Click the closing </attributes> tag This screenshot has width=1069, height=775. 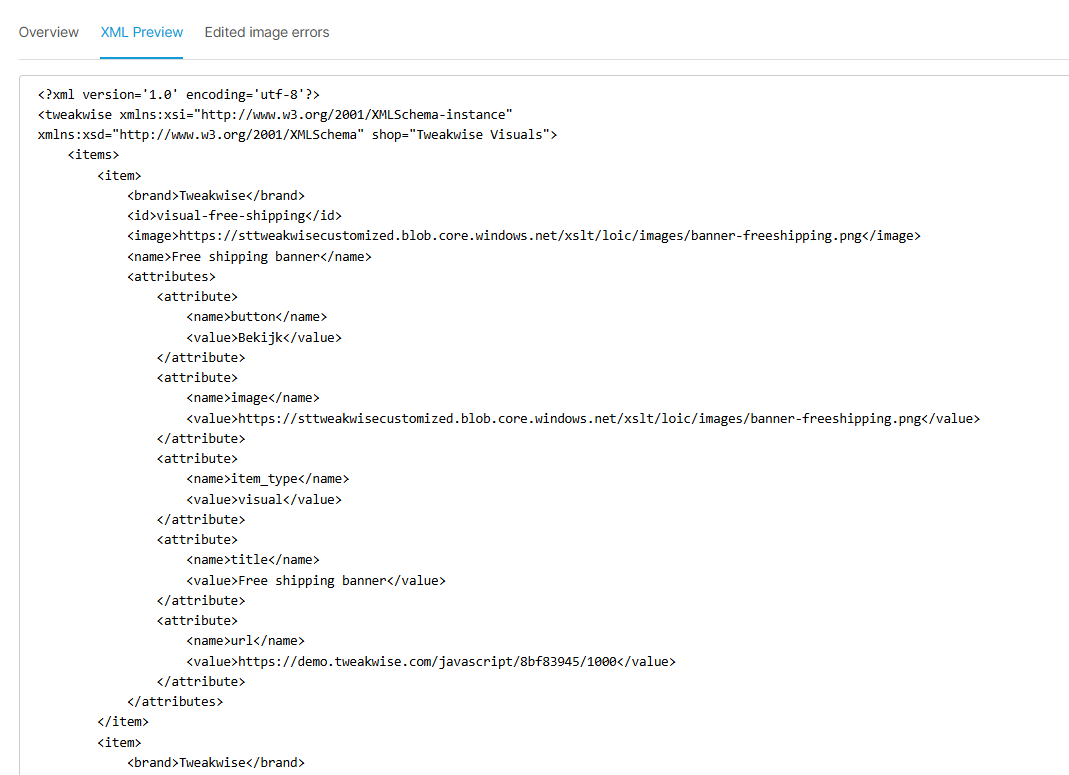[175, 701]
